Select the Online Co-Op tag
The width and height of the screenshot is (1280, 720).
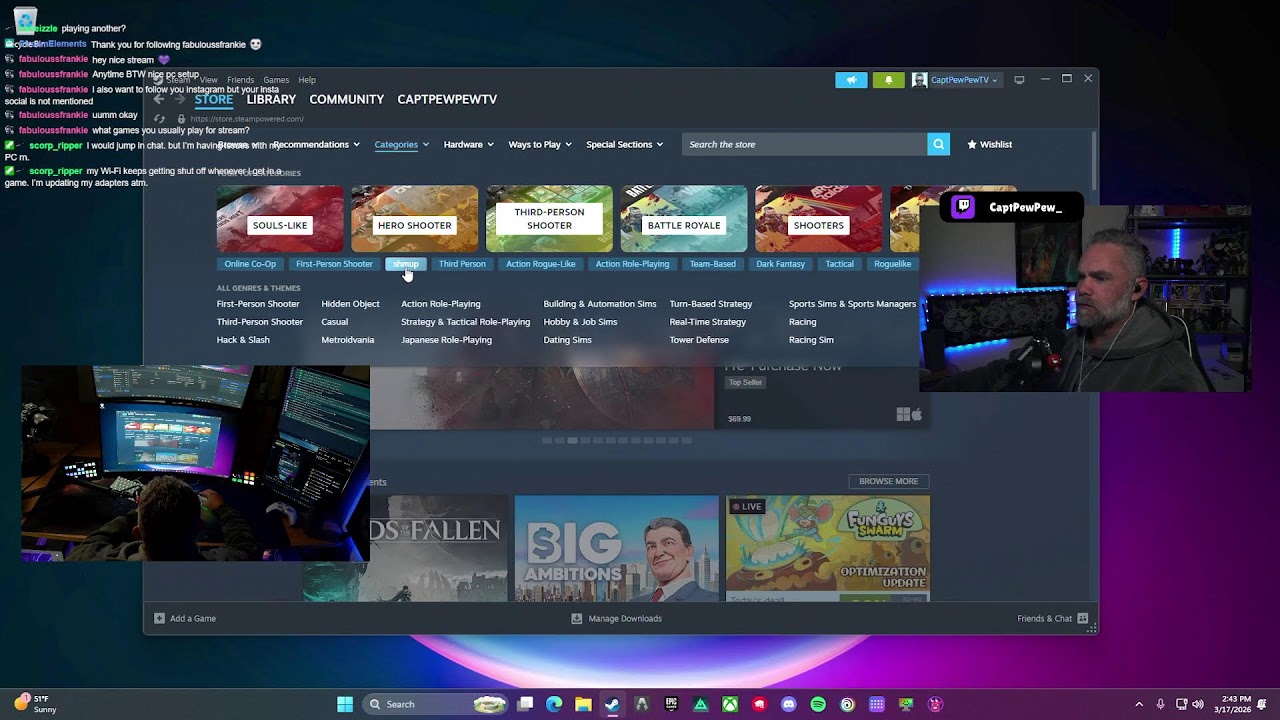250,264
